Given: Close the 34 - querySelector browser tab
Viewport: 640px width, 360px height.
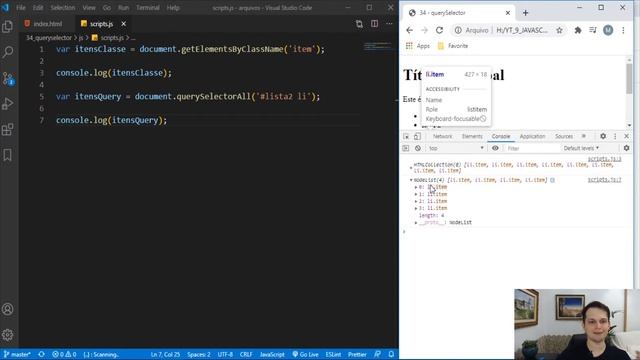Looking at the screenshot, I should coord(508,13).
